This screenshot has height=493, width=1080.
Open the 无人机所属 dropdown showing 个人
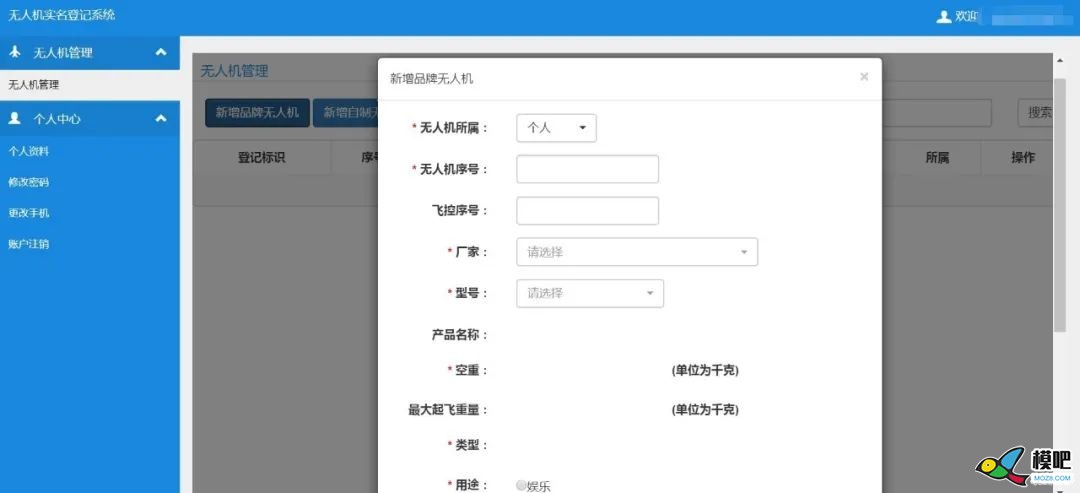(x=557, y=128)
